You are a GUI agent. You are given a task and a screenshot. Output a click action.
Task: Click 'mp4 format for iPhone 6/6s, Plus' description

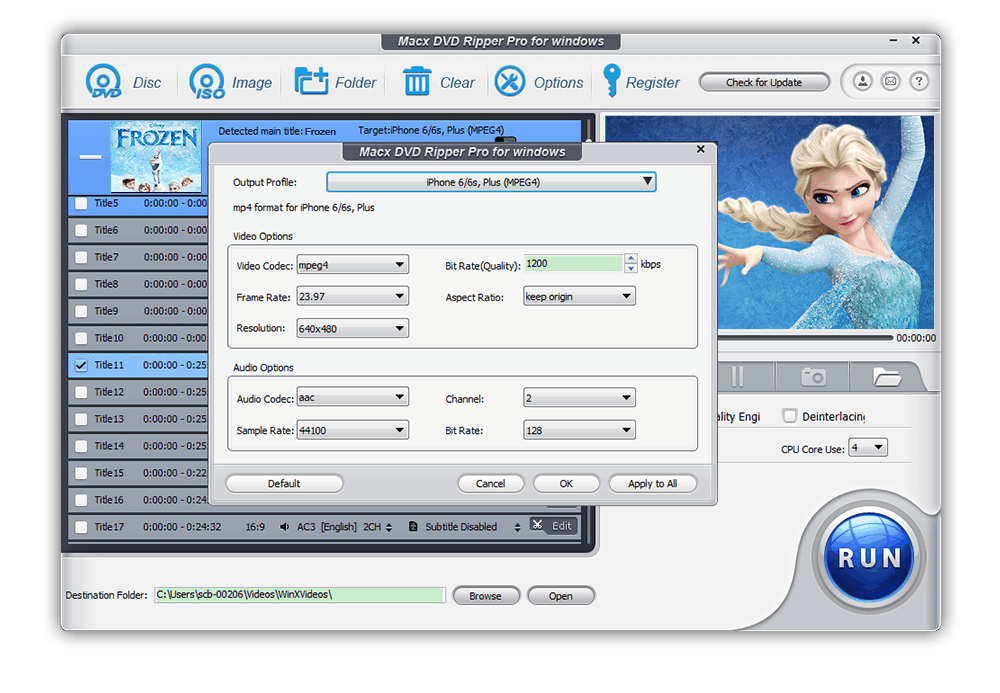point(304,207)
